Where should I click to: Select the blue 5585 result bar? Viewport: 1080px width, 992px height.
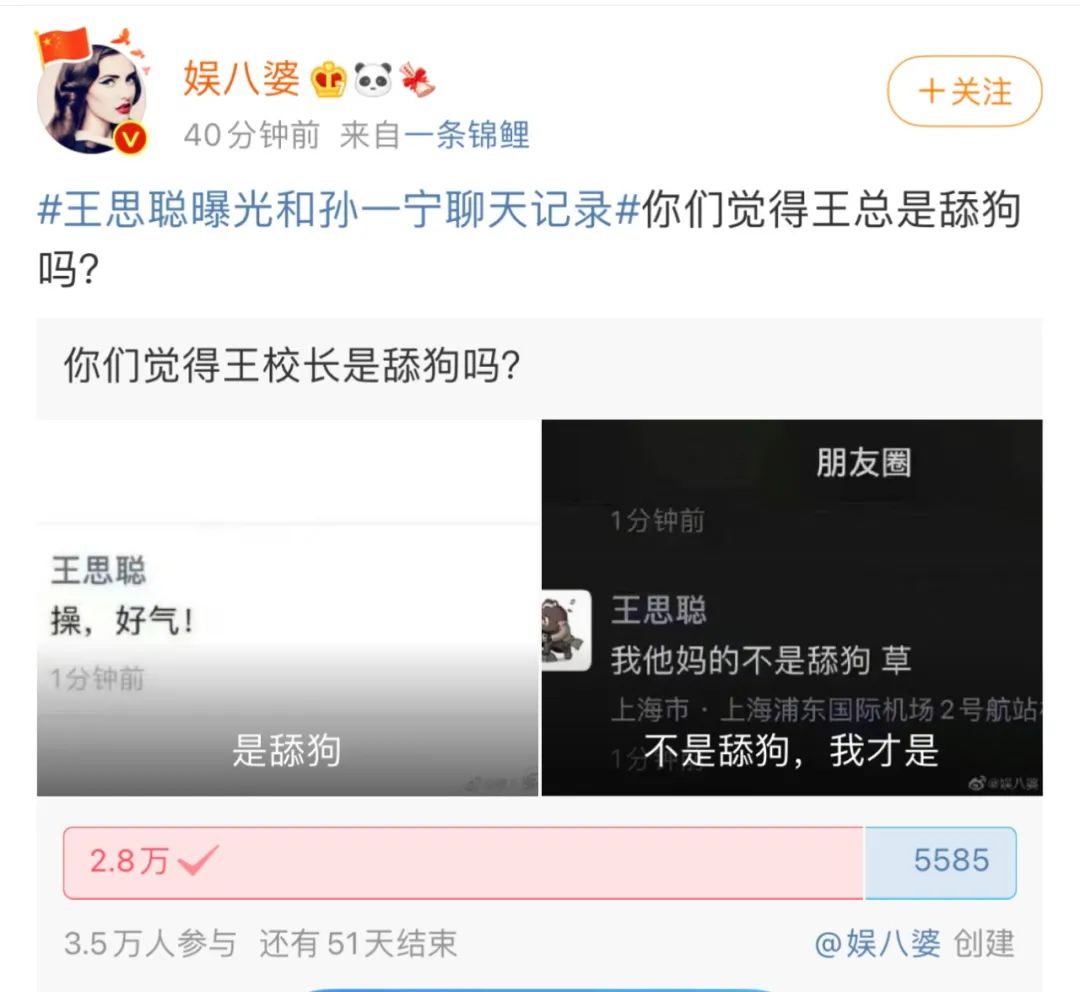[x=940, y=862]
